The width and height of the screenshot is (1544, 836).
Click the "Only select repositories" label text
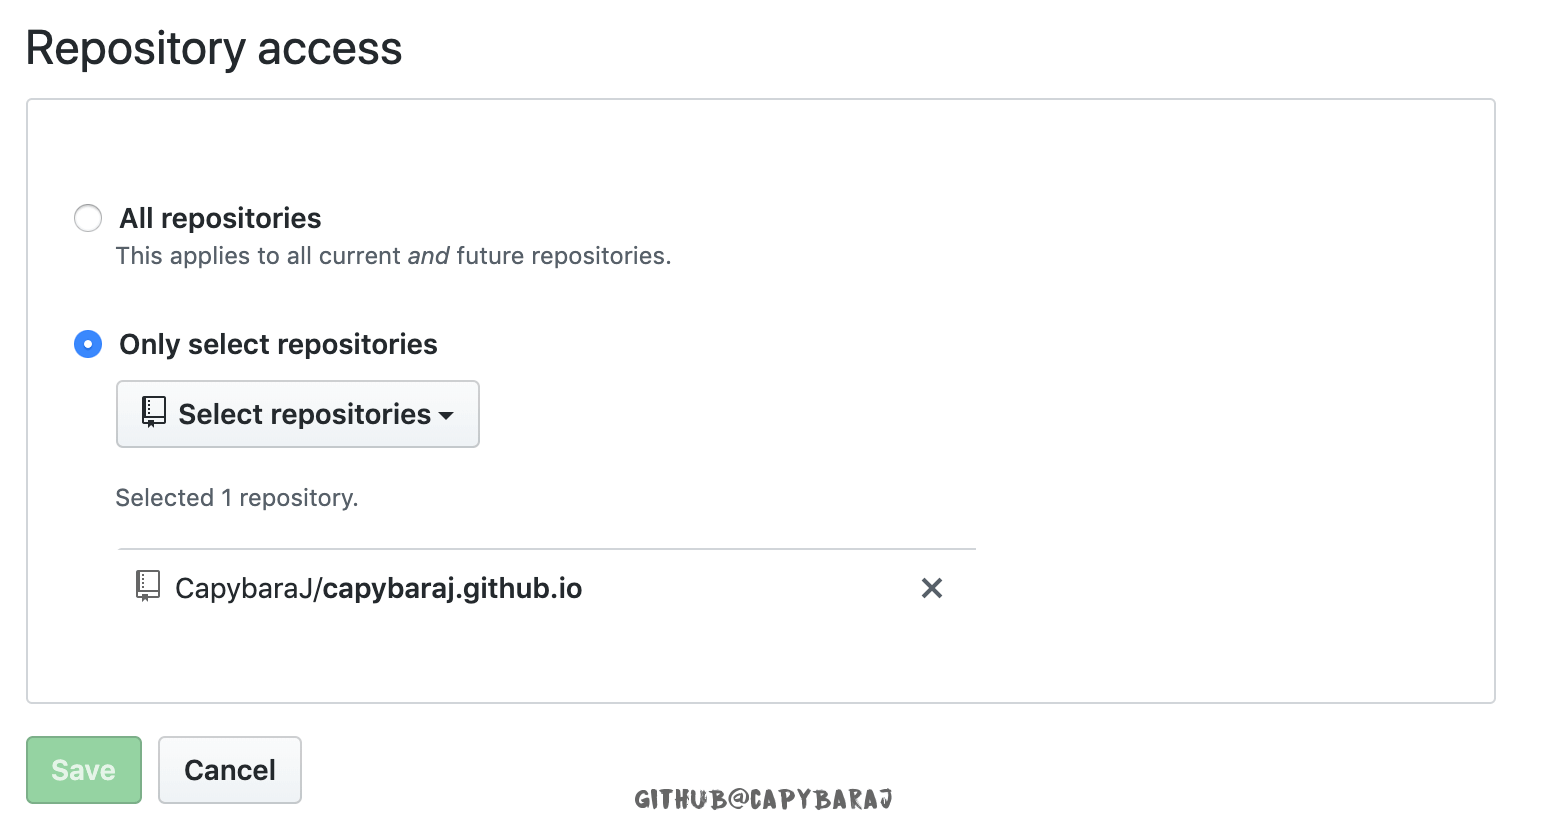pyautogui.click(x=278, y=345)
